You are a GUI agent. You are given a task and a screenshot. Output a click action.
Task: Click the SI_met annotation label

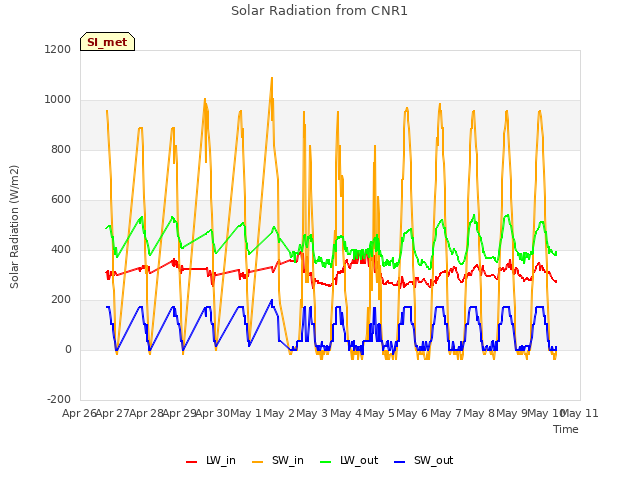click(107, 42)
